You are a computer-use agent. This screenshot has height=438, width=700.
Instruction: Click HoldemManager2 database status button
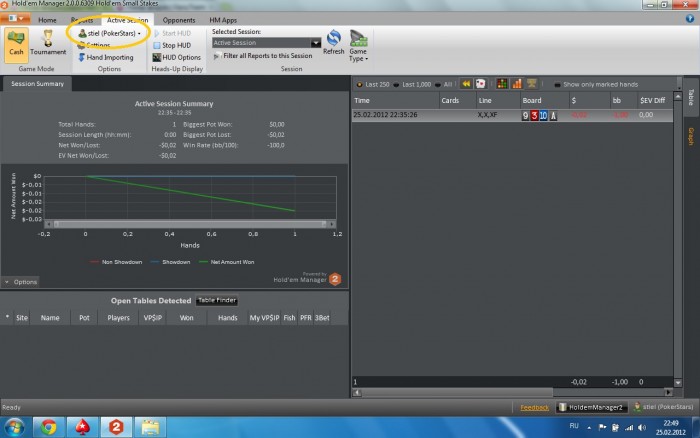(x=592, y=407)
